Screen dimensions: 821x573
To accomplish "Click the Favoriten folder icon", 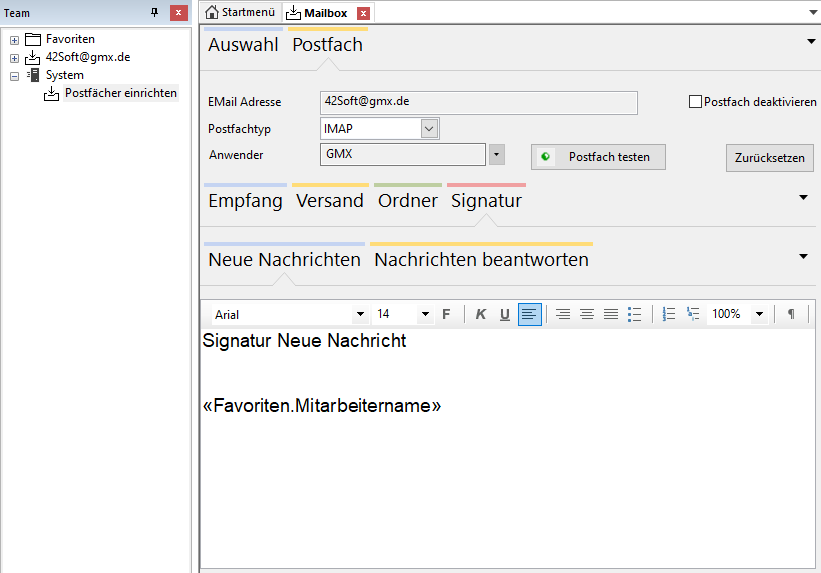I will tap(32, 39).
